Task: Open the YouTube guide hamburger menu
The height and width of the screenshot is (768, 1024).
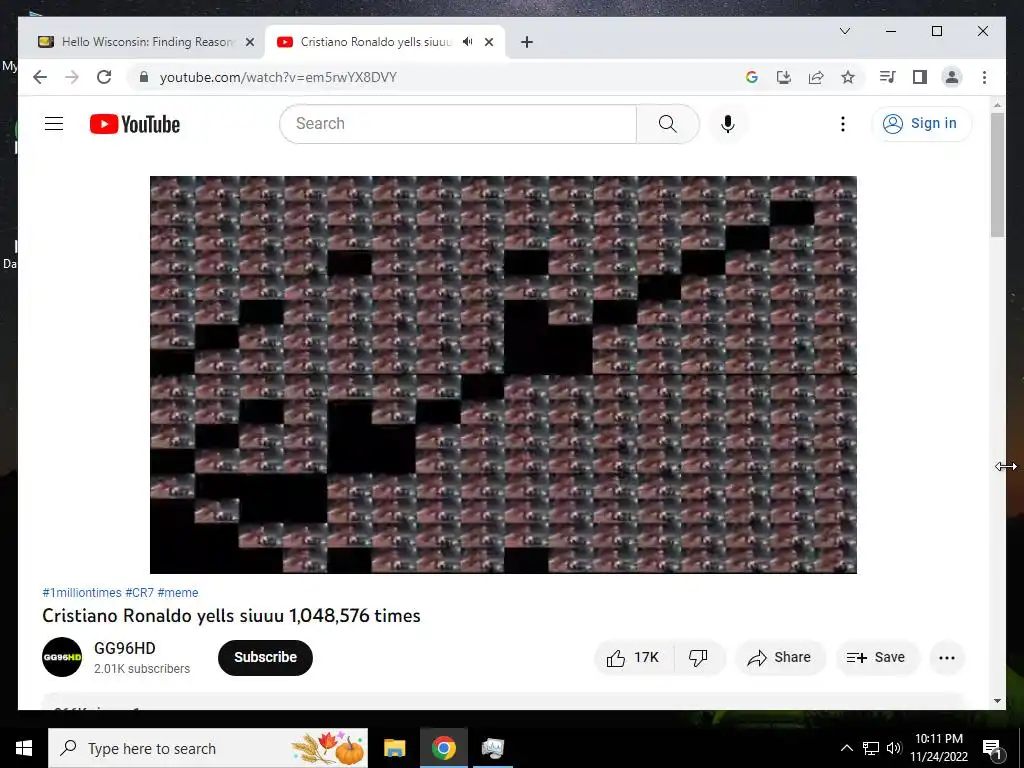Action: [x=54, y=123]
